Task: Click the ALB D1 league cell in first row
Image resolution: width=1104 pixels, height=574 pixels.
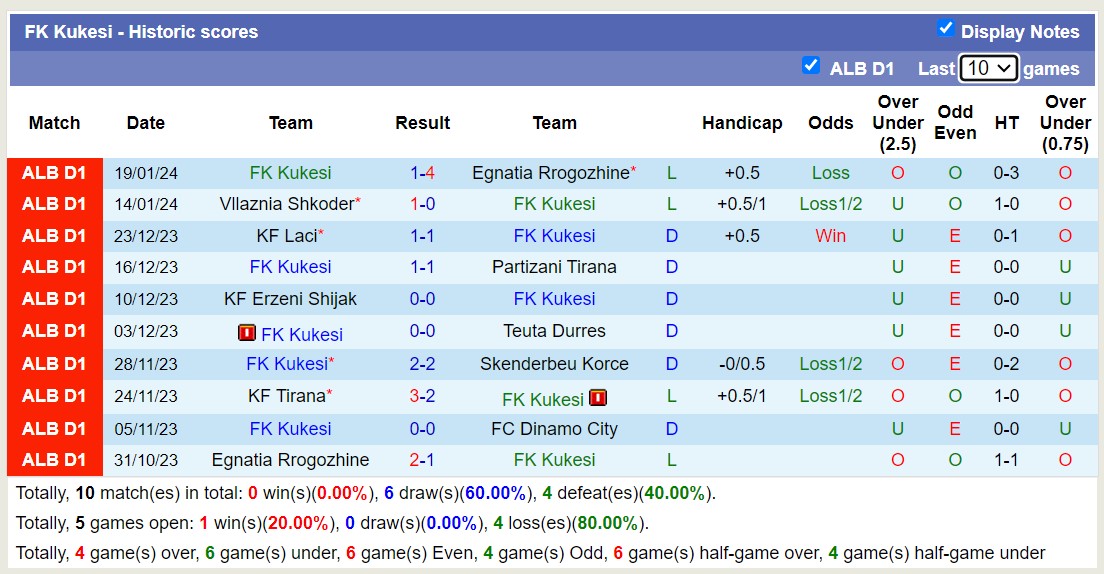Action: coord(54,173)
